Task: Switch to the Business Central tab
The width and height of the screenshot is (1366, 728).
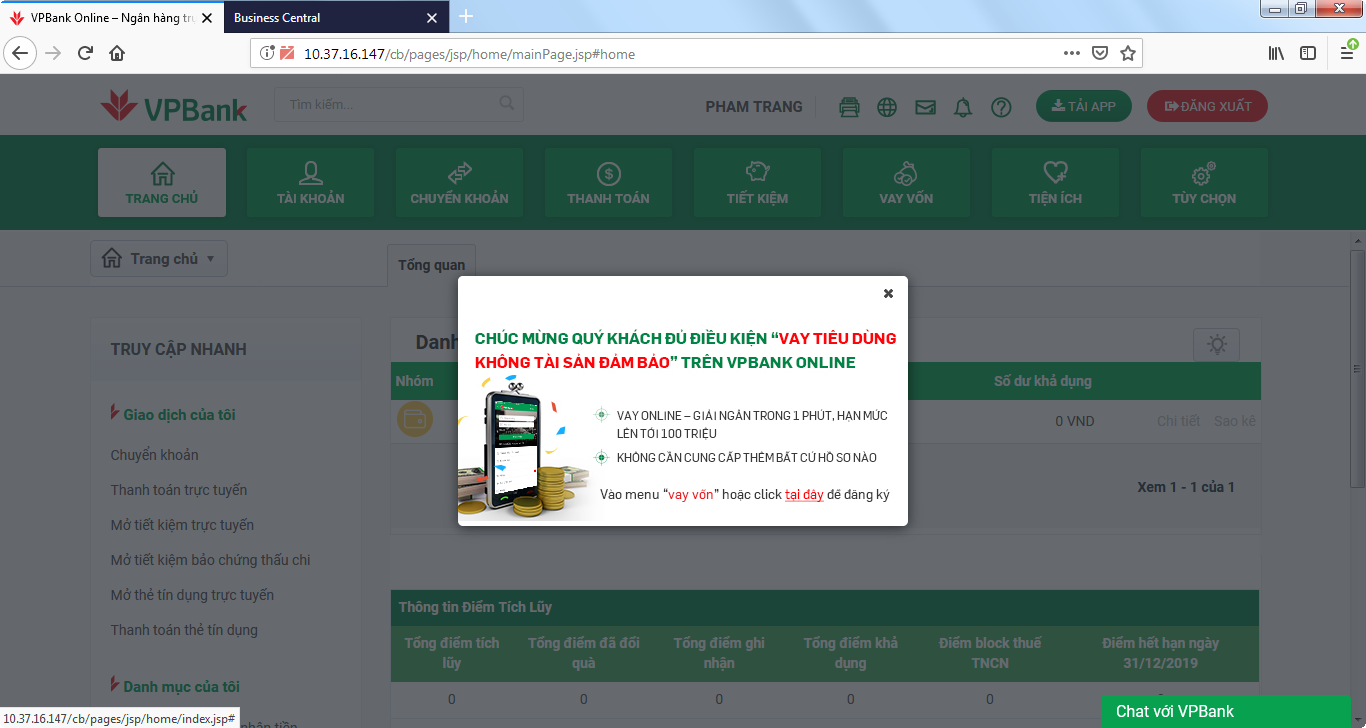Action: click(336, 17)
